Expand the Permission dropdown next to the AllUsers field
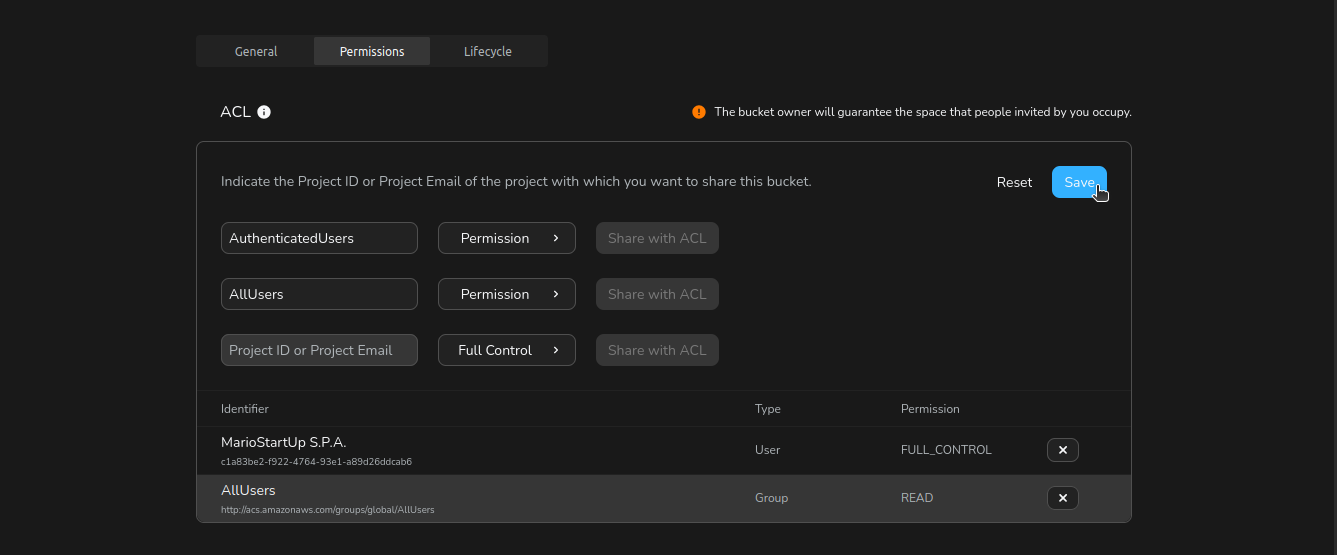This screenshot has height=555, width=1337. point(506,294)
